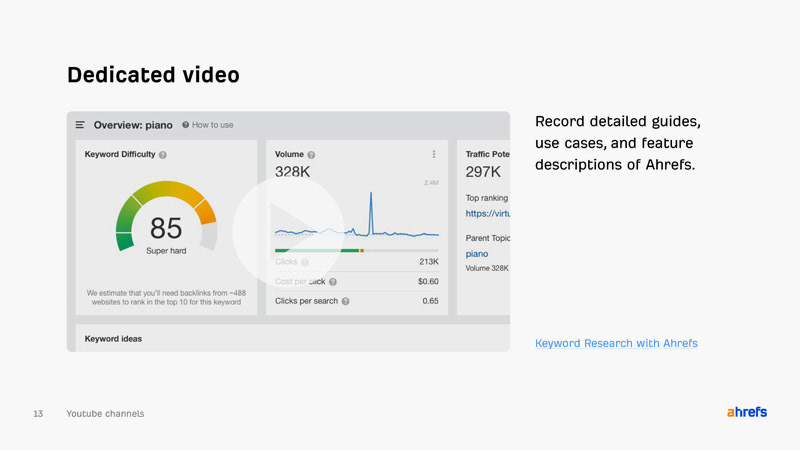Click the Clicks per search help icon
800x450 pixels.
click(x=345, y=301)
